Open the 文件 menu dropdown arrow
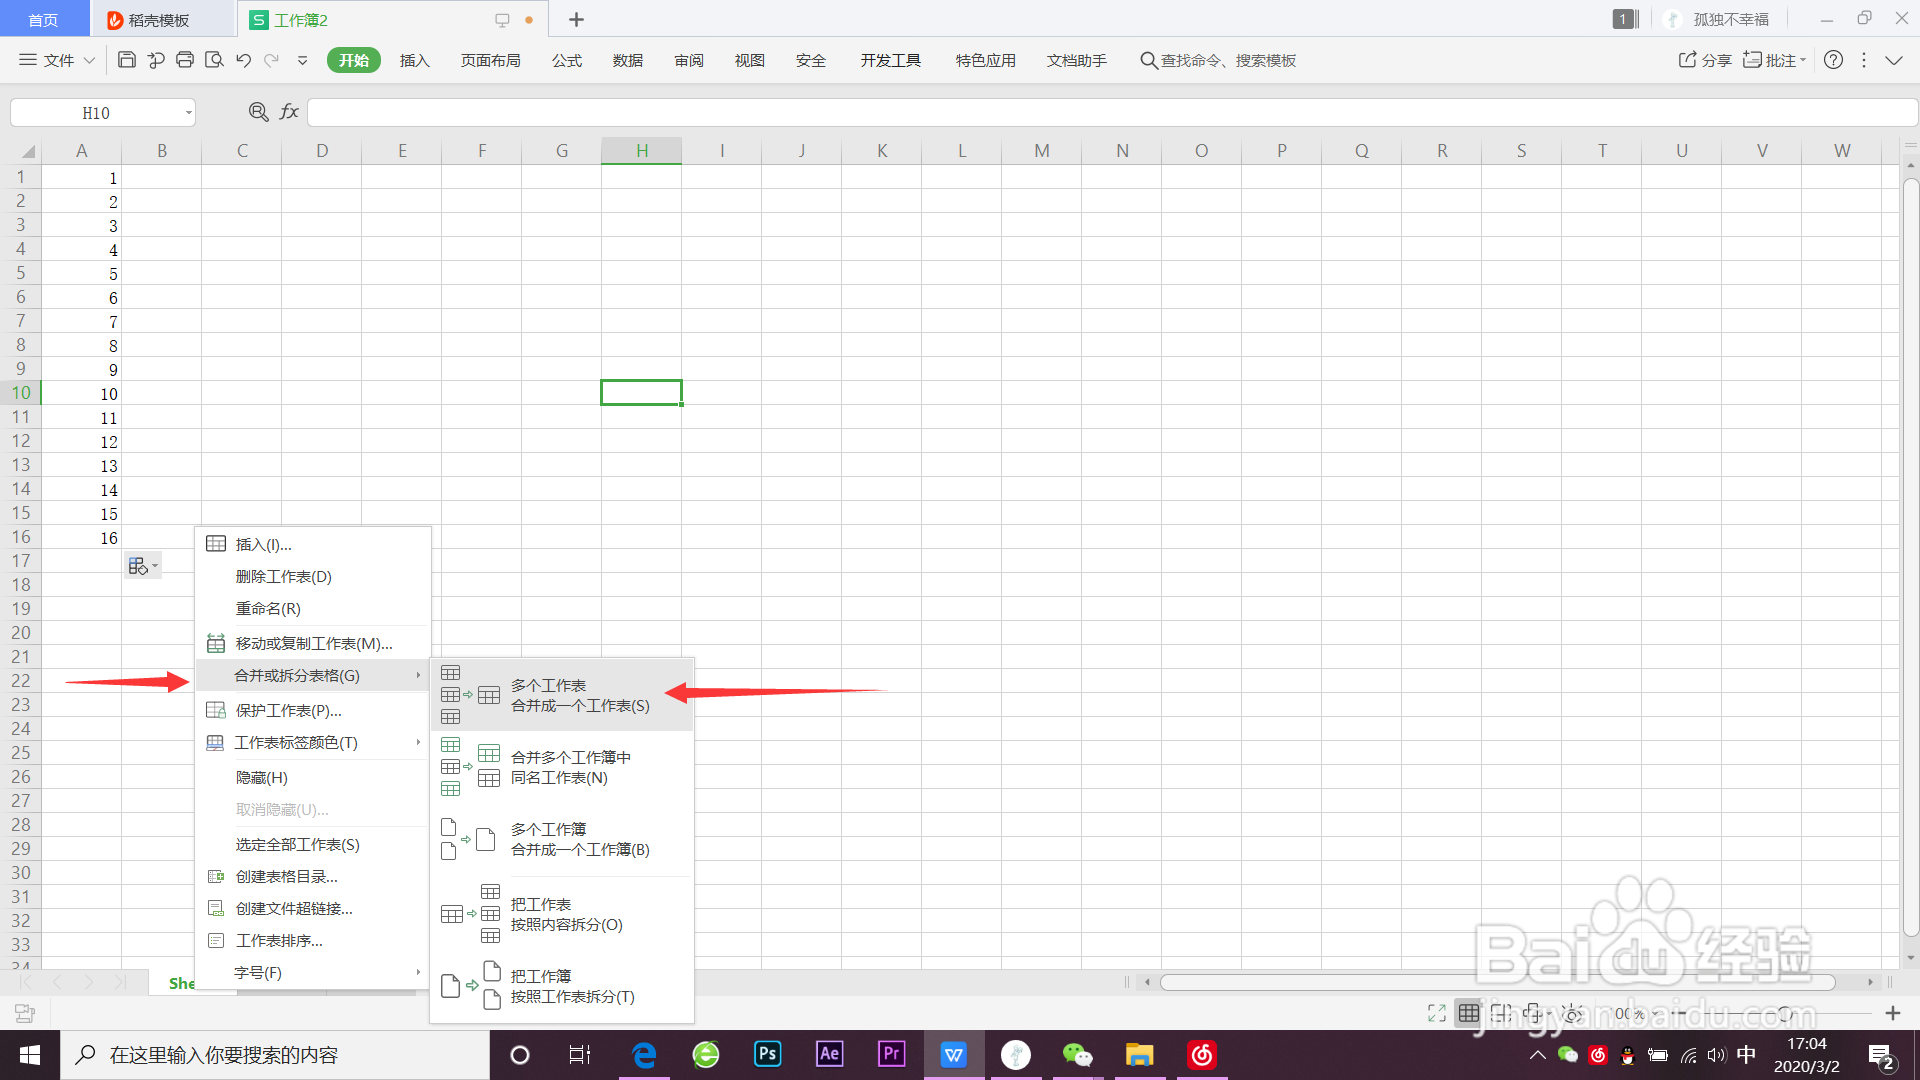Viewport: 1920px width, 1080px height. click(x=89, y=60)
